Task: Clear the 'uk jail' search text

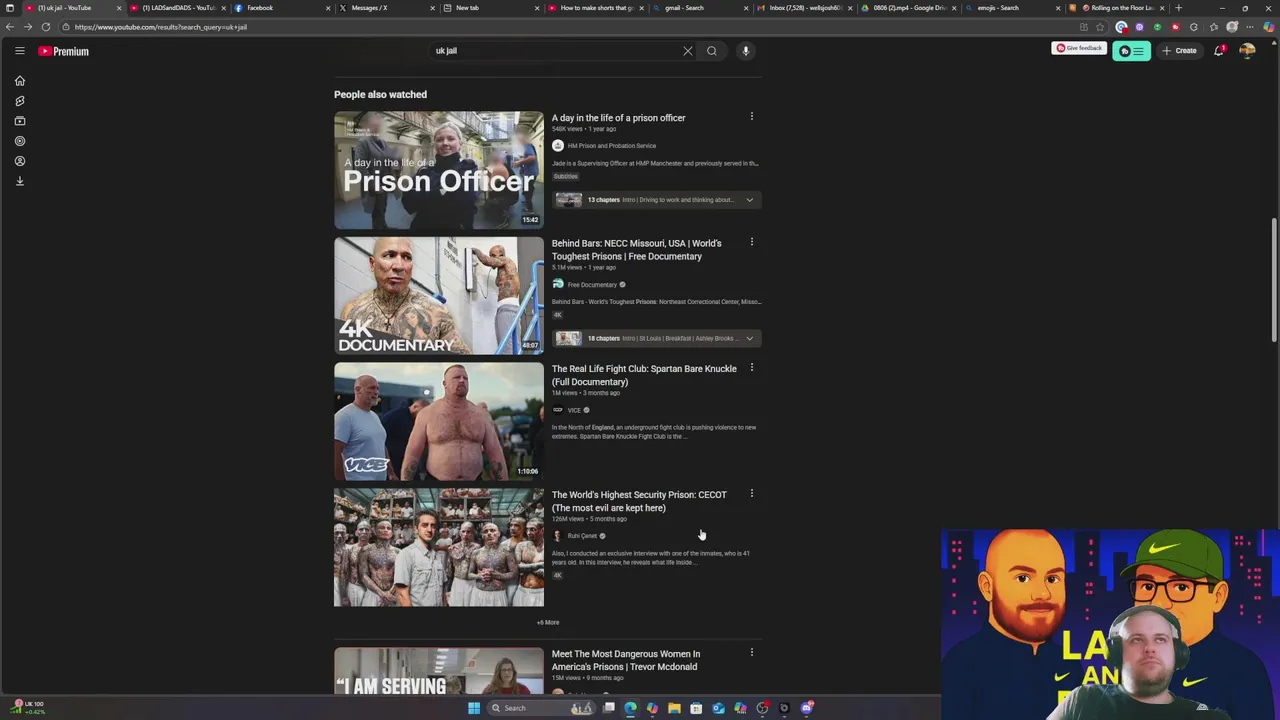Action: pyautogui.click(x=688, y=51)
